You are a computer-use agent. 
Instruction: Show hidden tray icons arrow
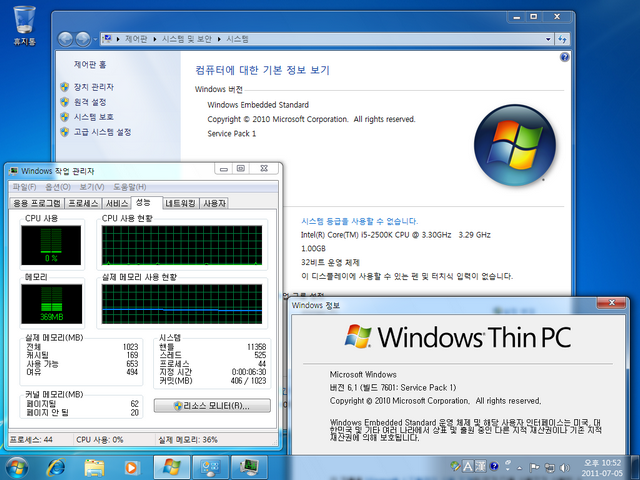pyautogui.click(x=520, y=468)
